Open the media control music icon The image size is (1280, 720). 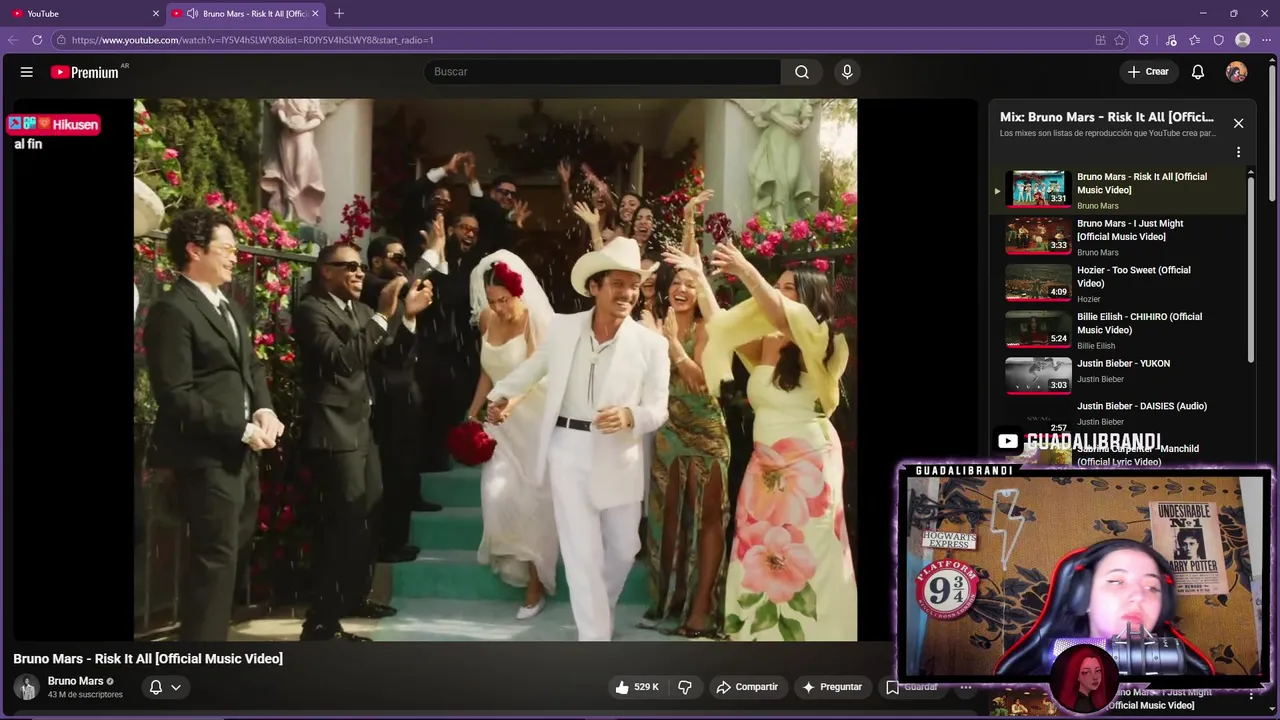click(1171, 40)
